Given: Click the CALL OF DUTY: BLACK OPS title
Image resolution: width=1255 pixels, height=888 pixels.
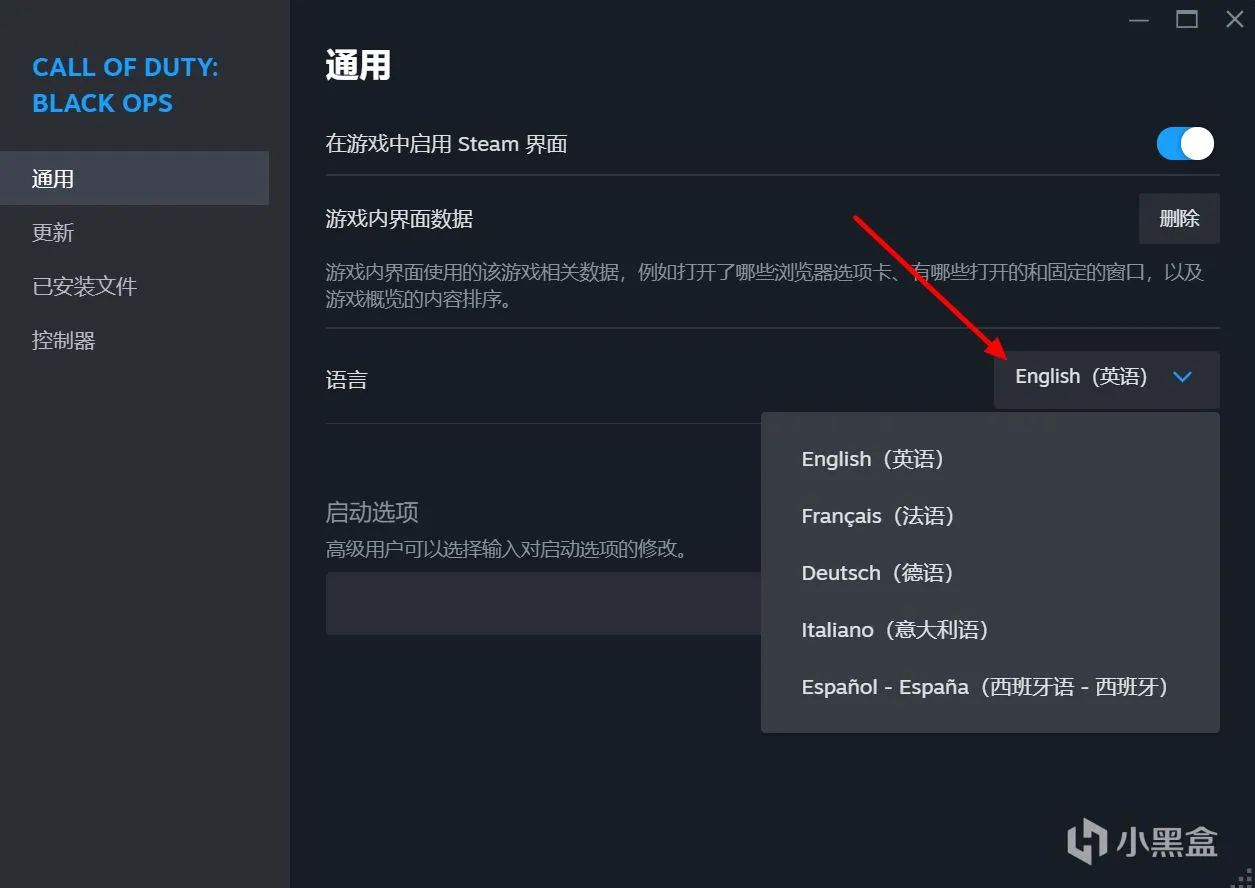Looking at the screenshot, I should (125, 85).
